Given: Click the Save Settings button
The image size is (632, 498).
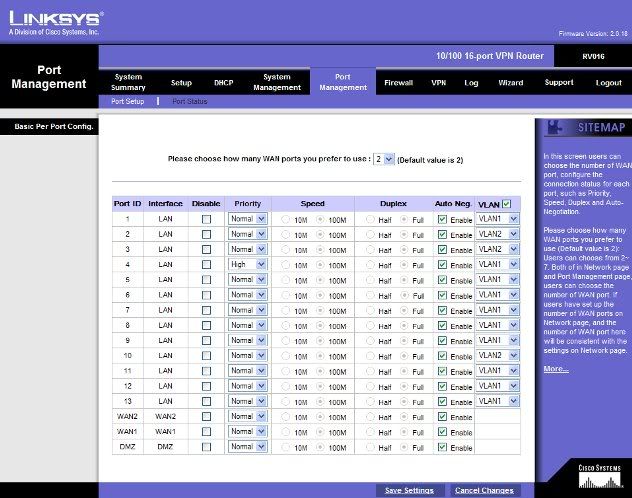Looking at the screenshot, I should 409,491.
